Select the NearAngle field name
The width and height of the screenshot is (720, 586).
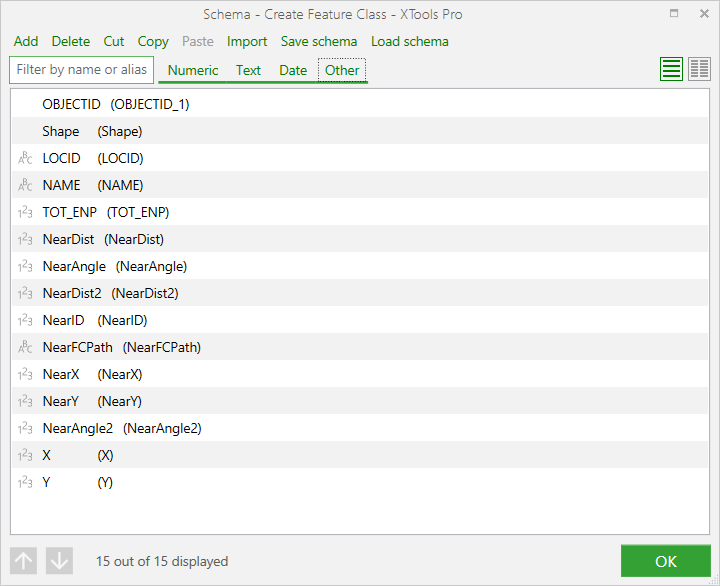pyautogui.click(x=74, y=266)
